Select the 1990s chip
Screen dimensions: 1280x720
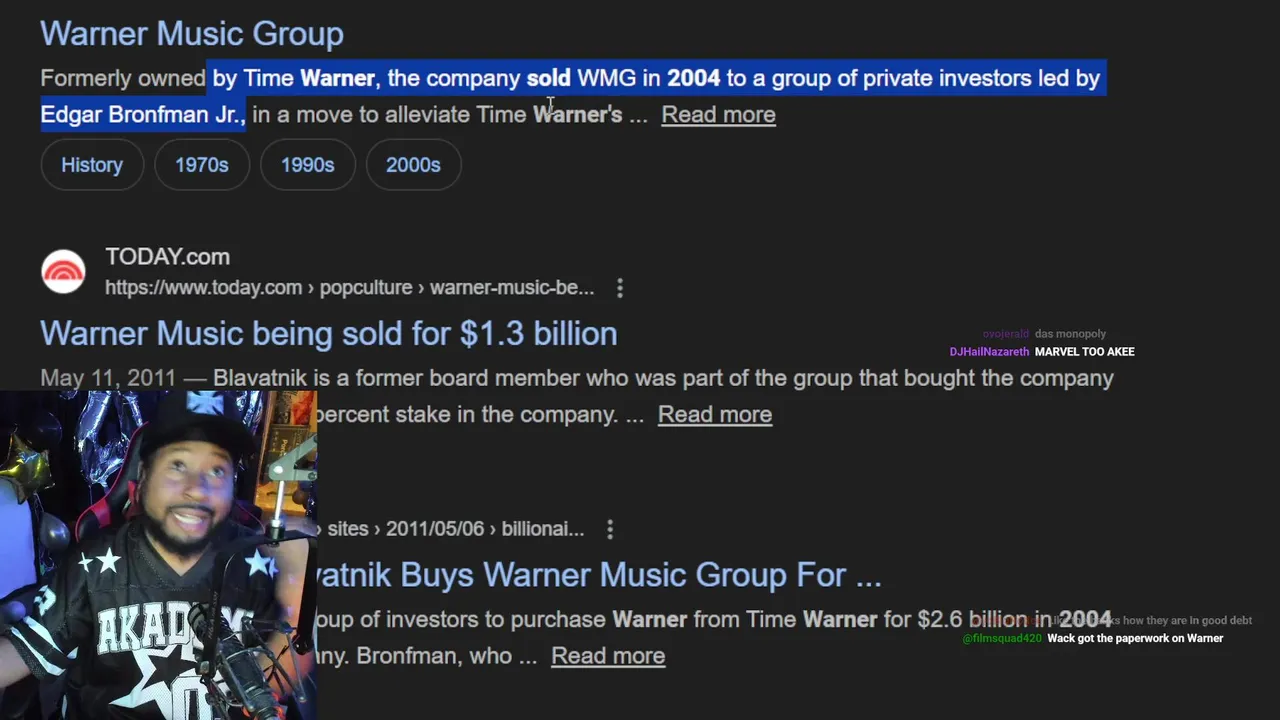(307, 165)
